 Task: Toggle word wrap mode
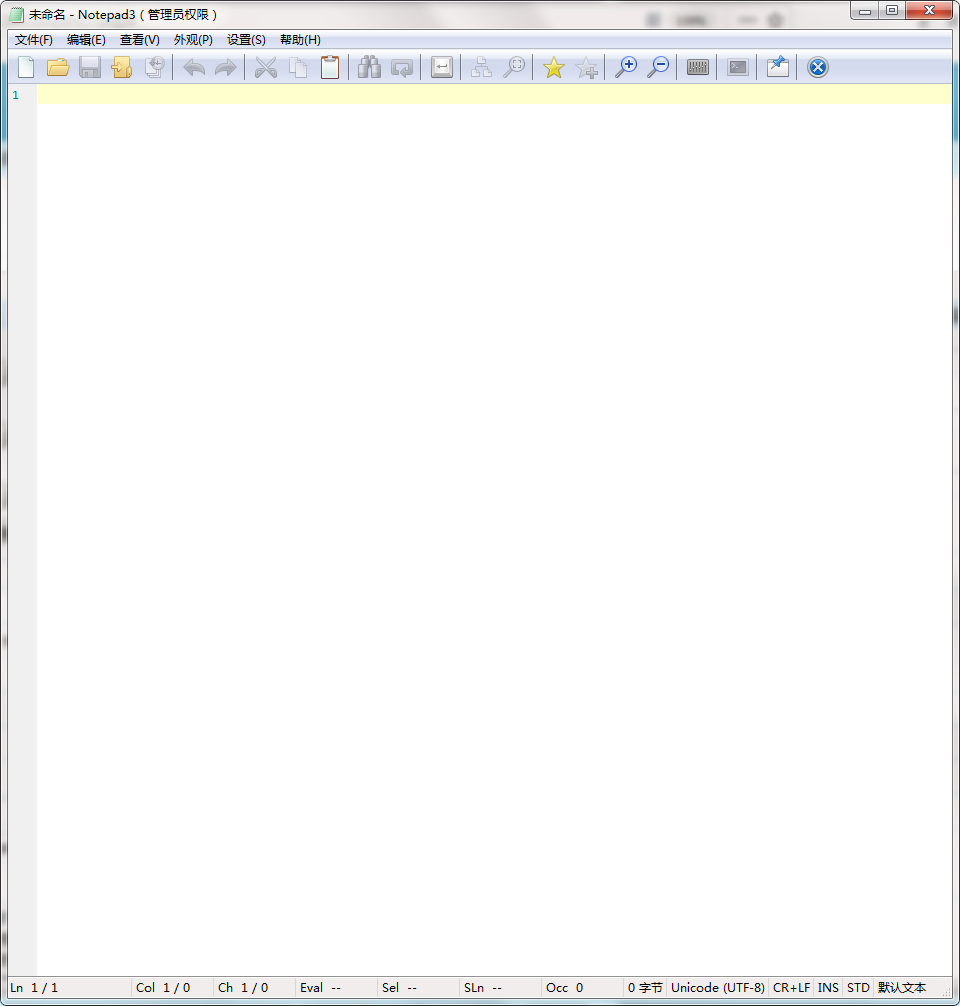tap(441, 67)
